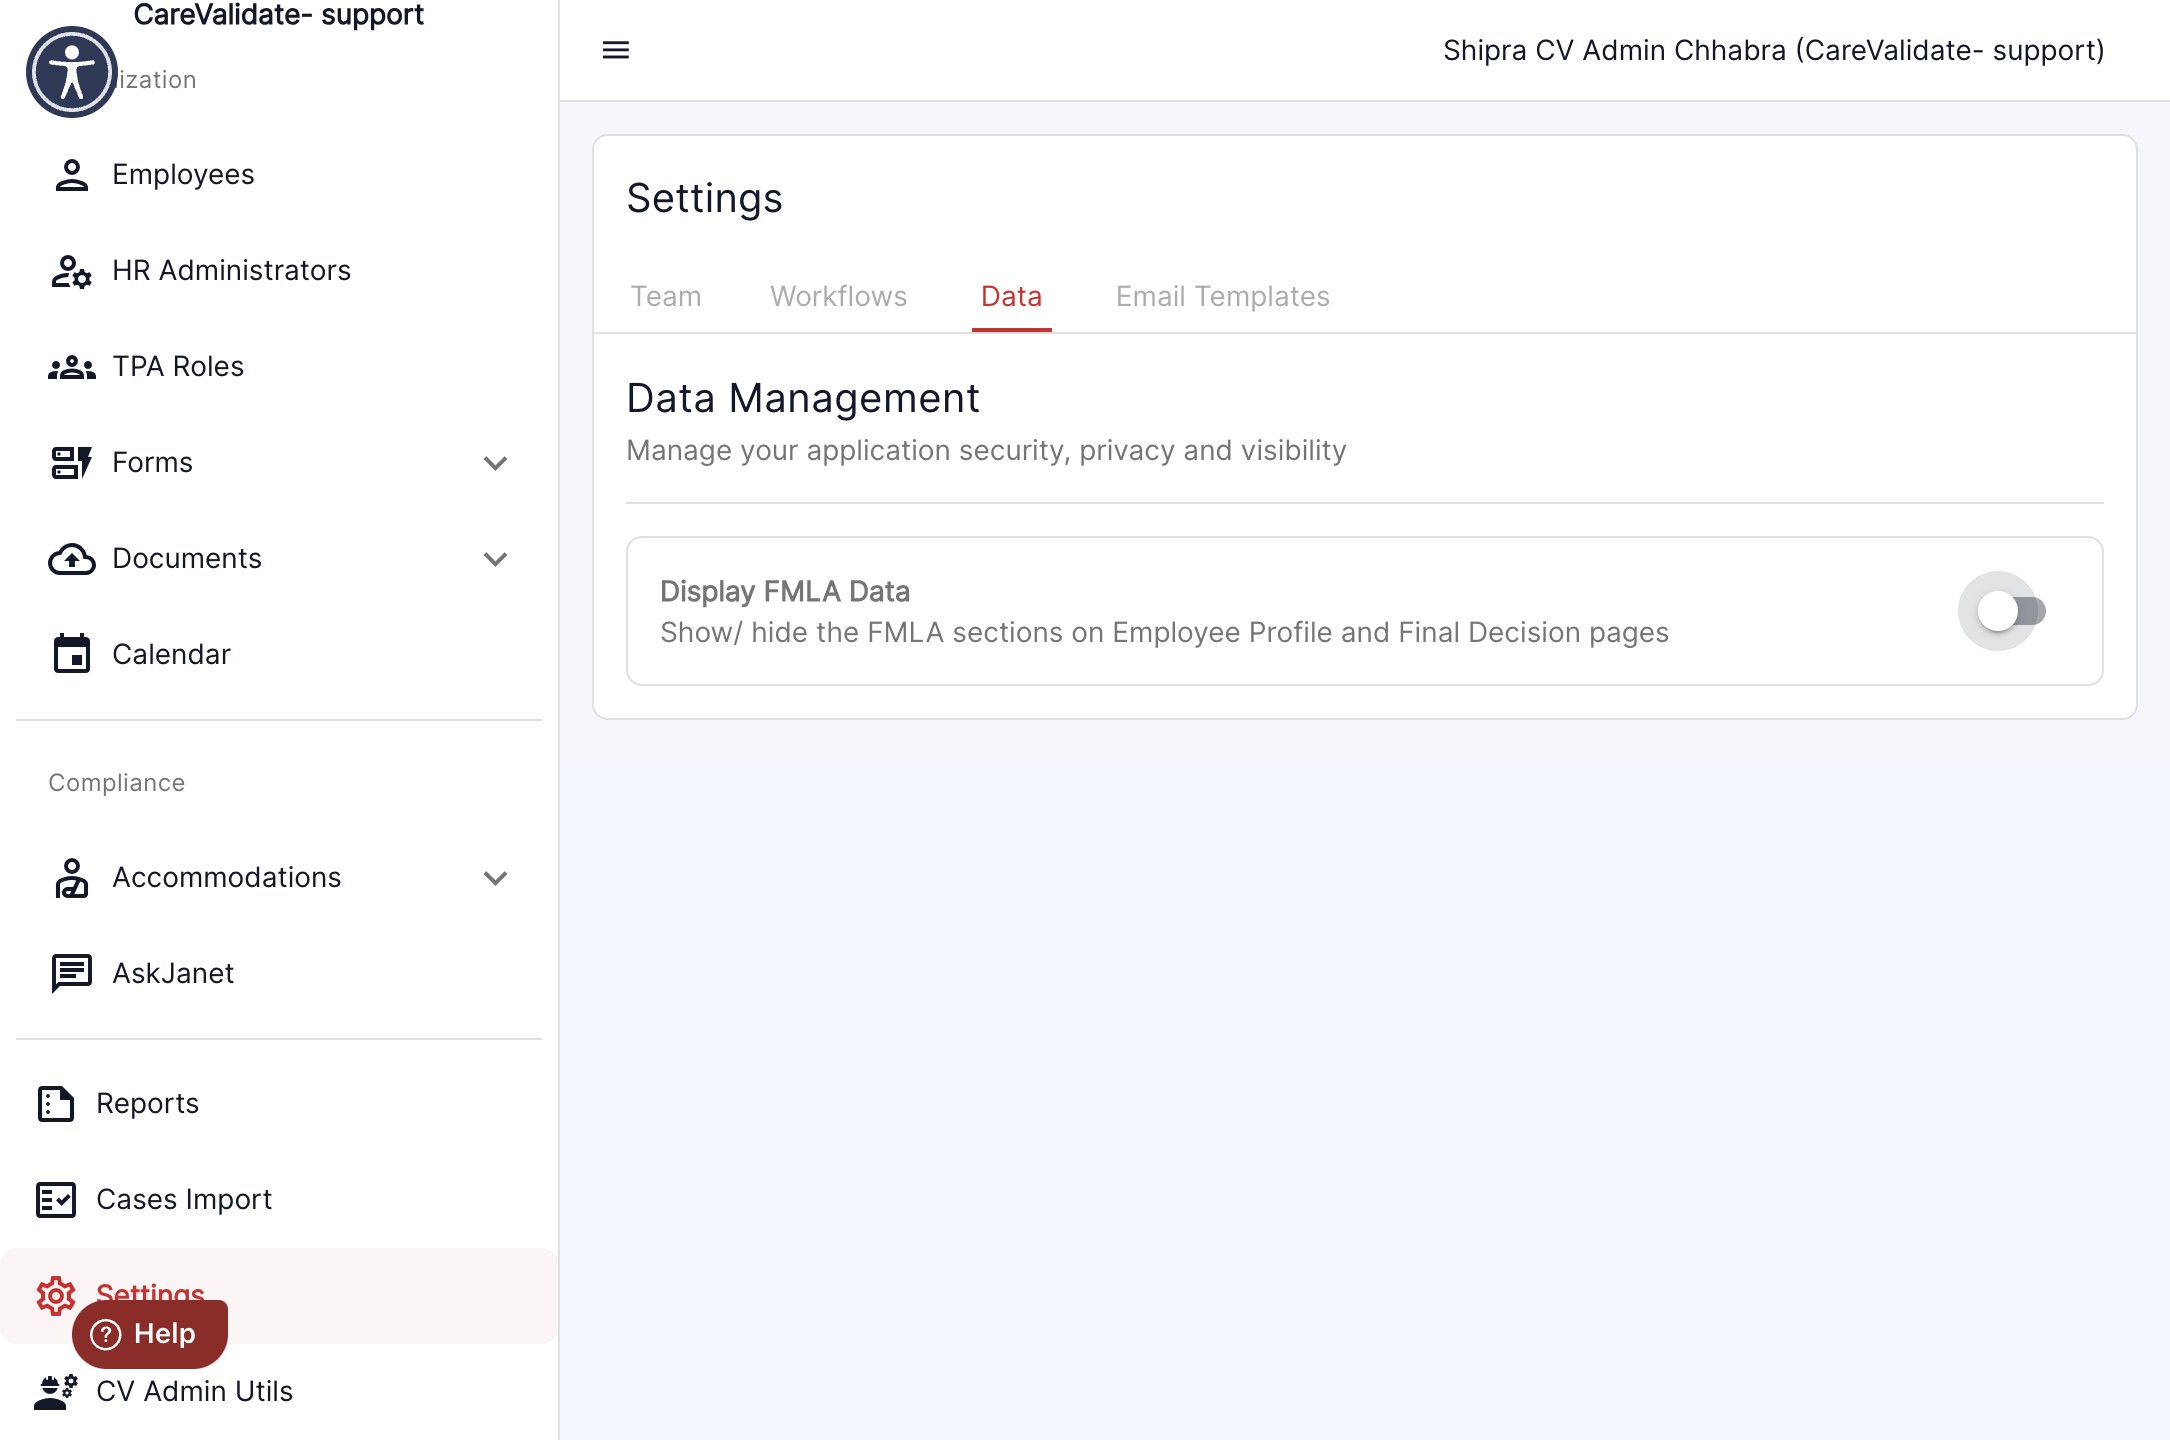Open Employees in the sidebar
This screenshot has height=1440, width=2170.
[x=184, y=175]
